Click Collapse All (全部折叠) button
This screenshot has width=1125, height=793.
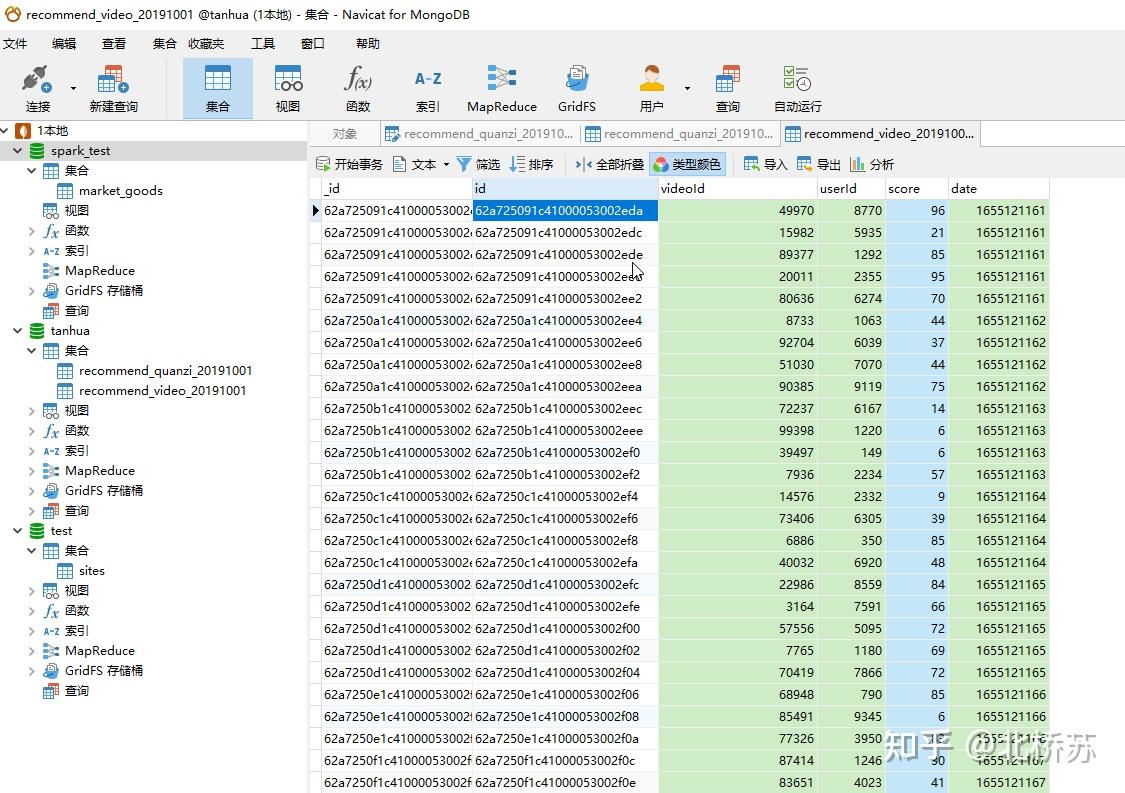pos(610,164)
